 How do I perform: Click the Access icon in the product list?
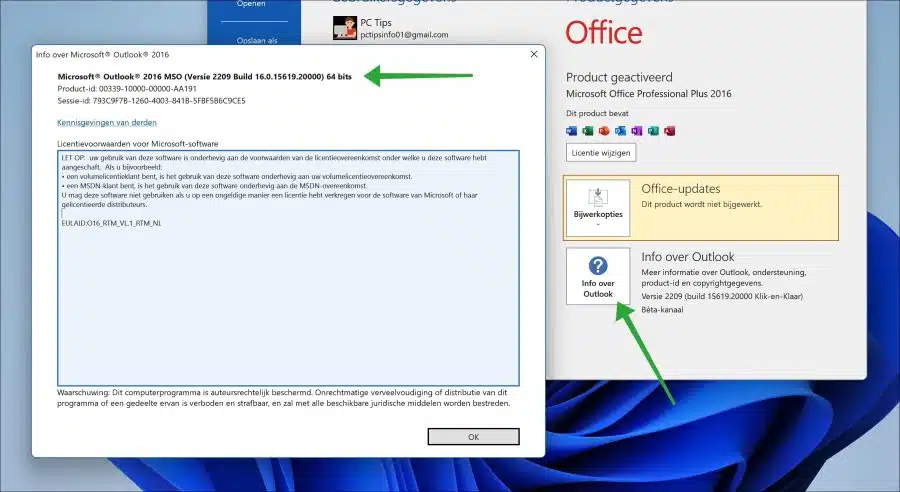pos(669,131)
